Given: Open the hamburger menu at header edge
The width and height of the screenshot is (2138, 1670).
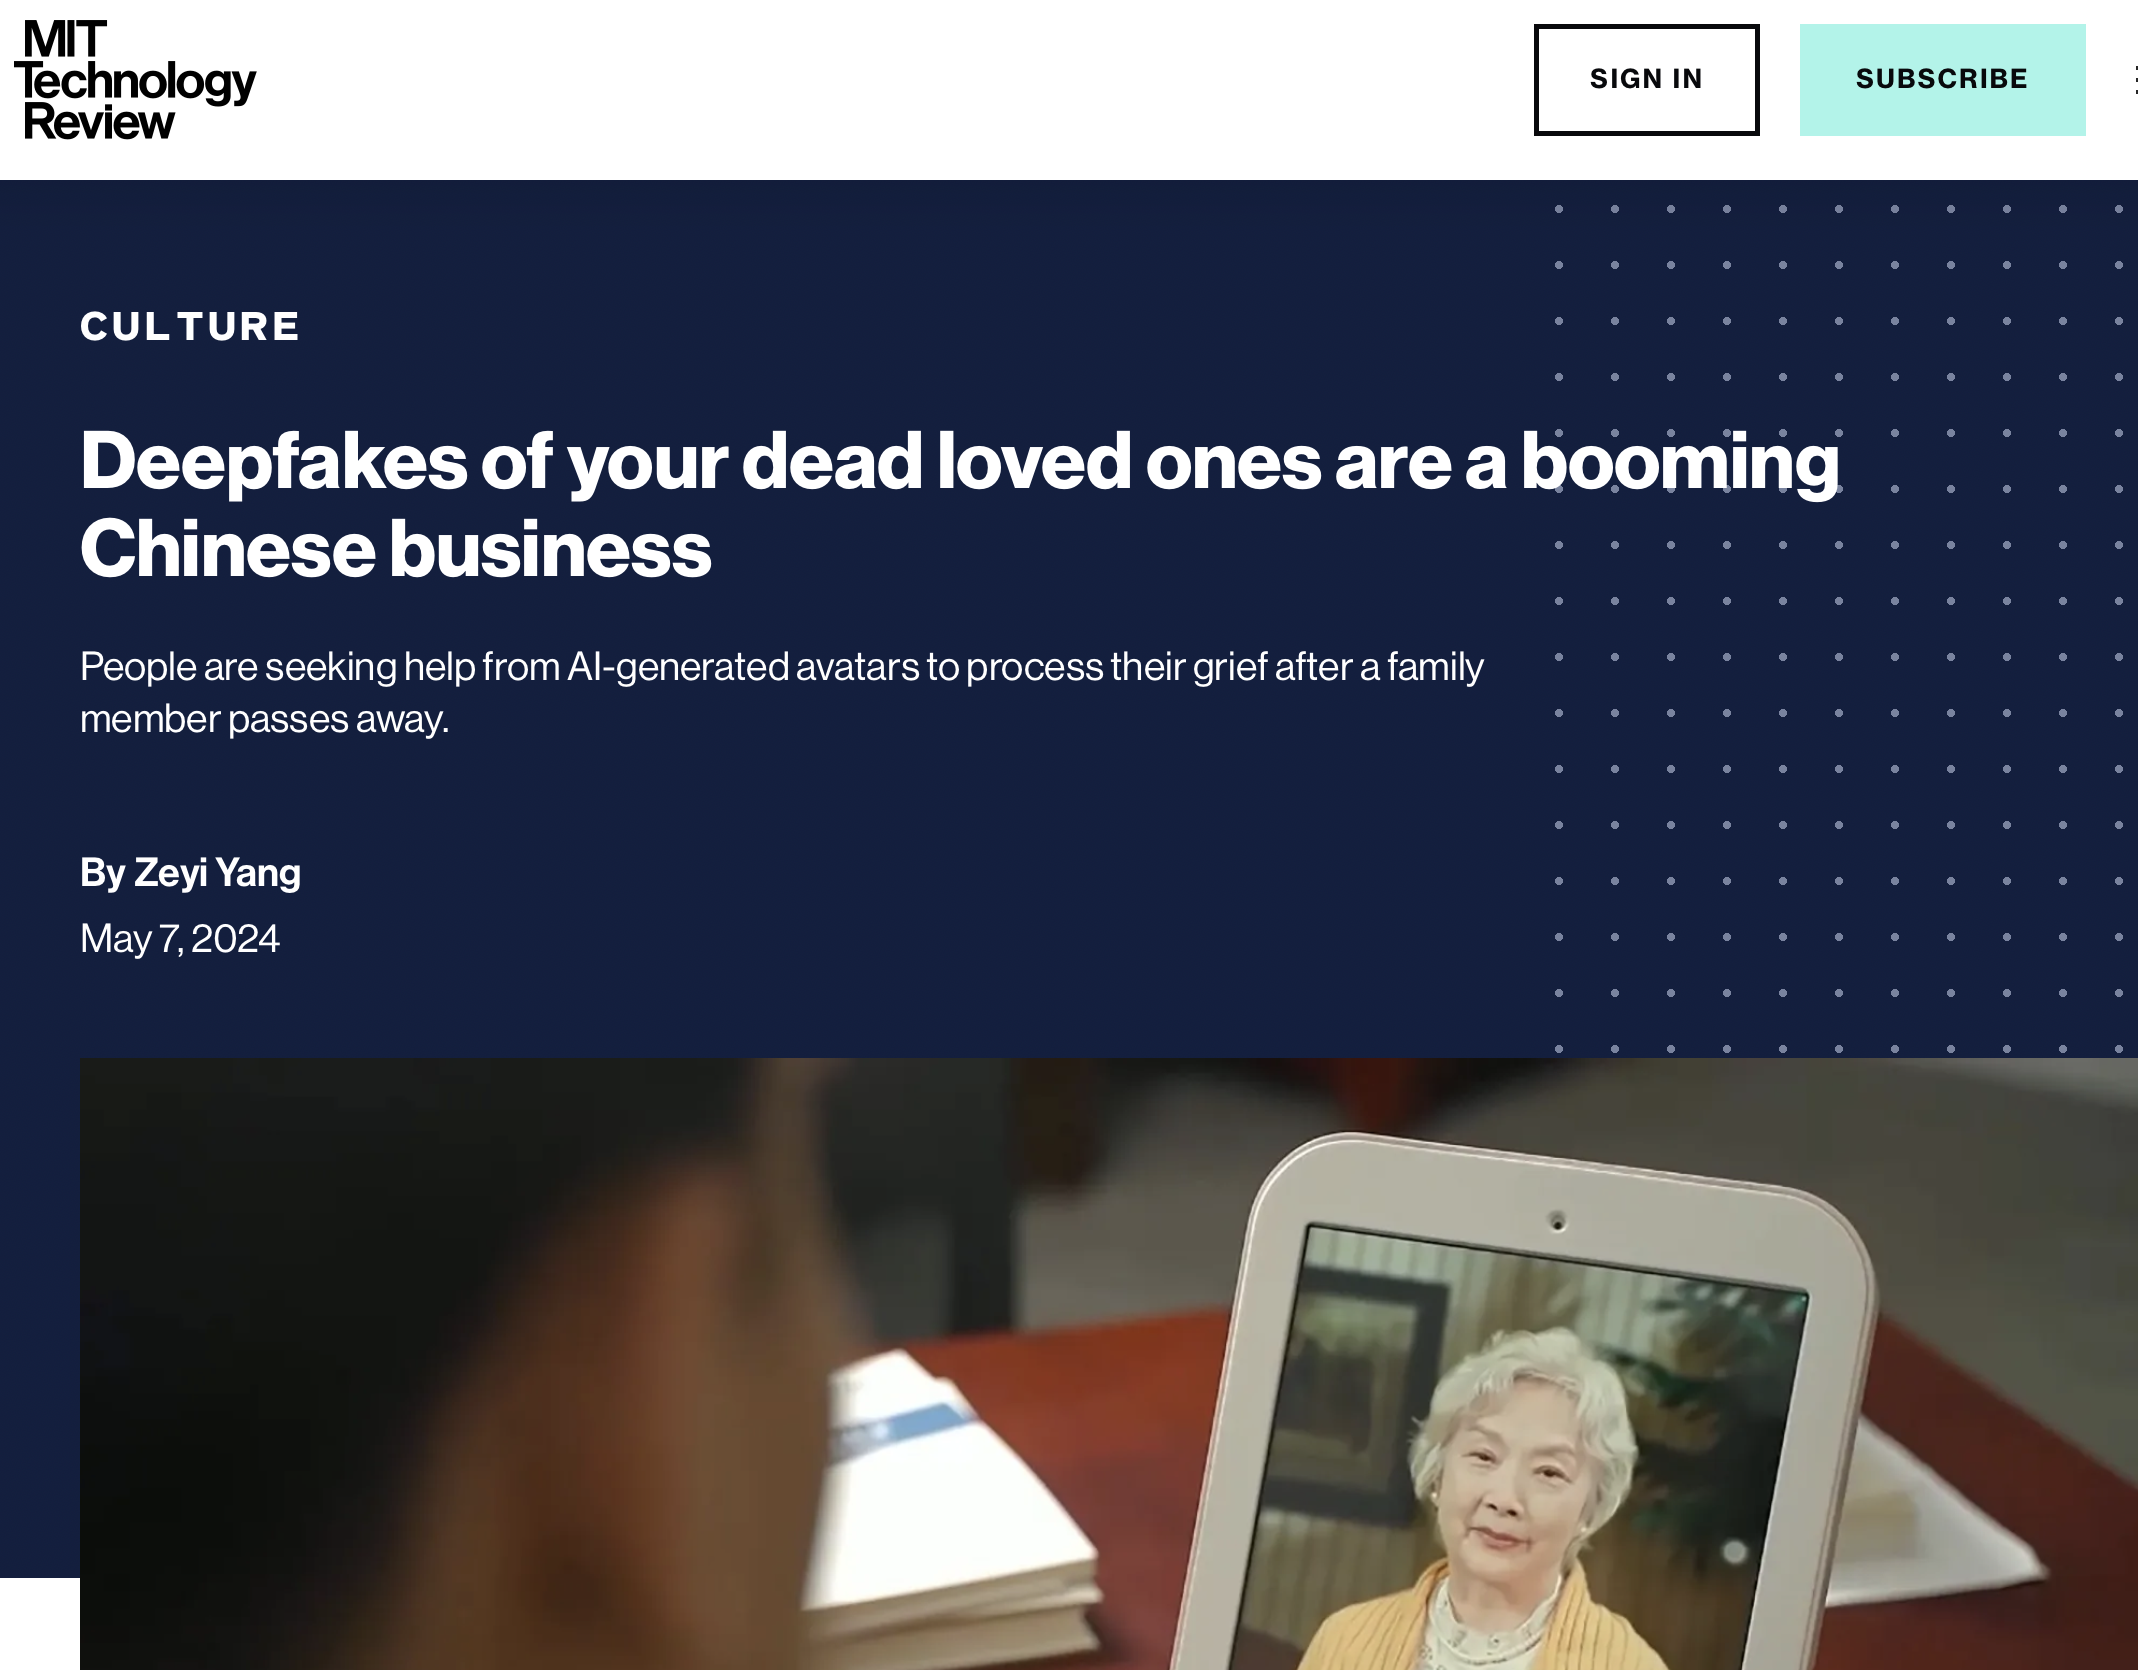Looking at the screenshot, I should click(2134, 80).
